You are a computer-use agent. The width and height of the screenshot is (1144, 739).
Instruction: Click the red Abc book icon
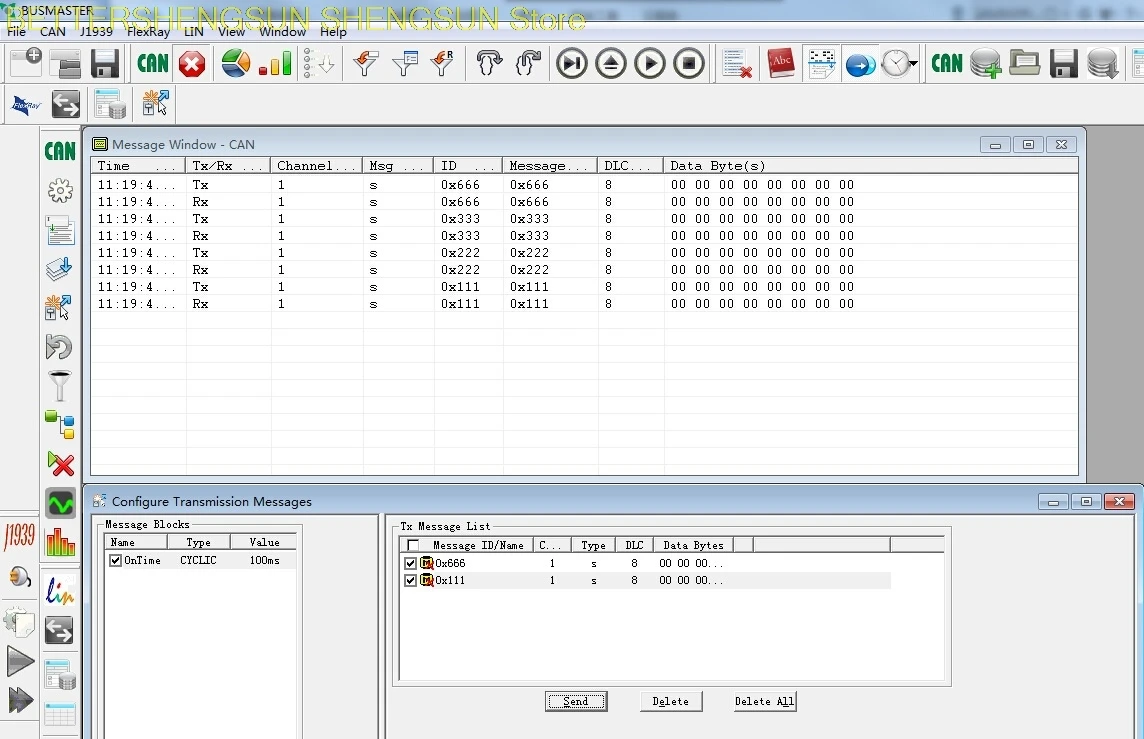781,63
